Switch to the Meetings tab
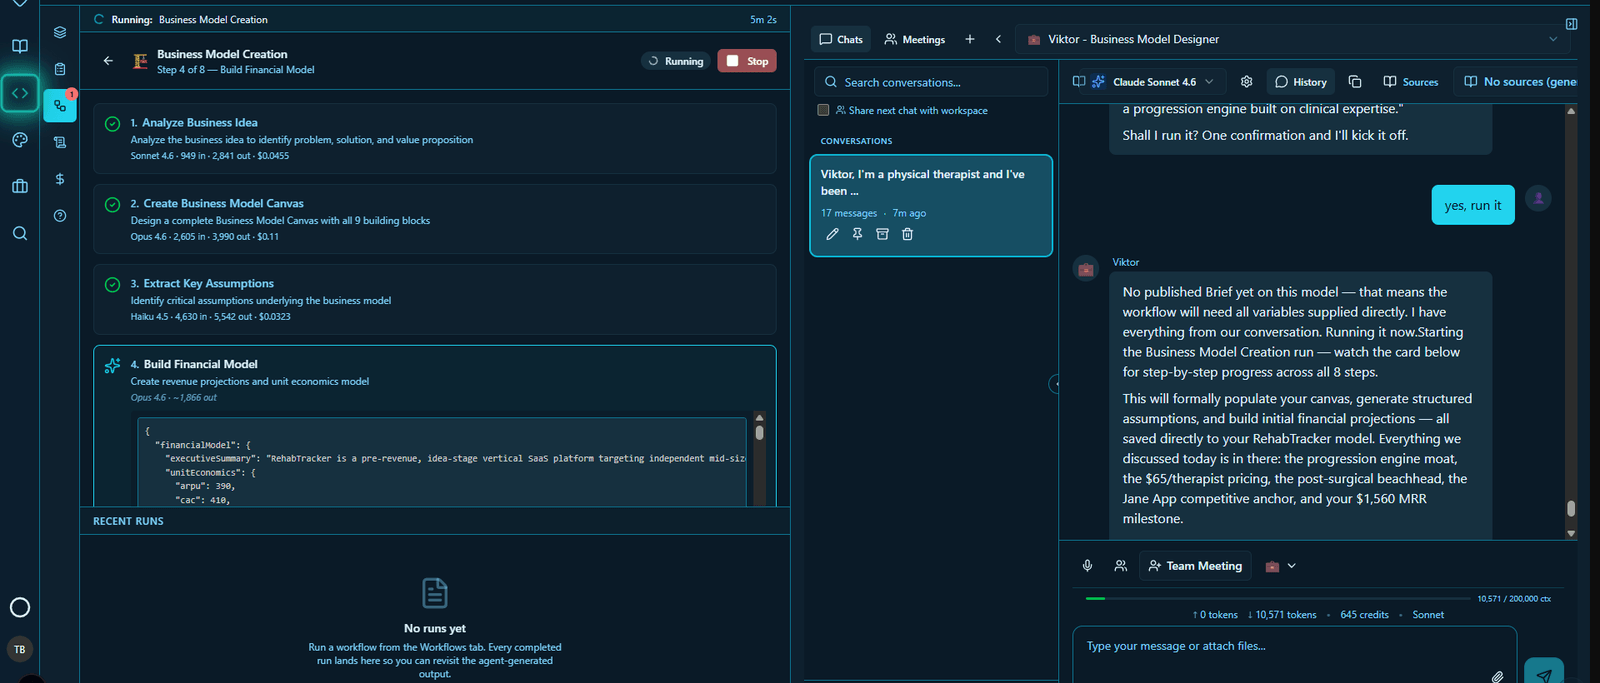 pyautogui.click(x=915, y=39)
